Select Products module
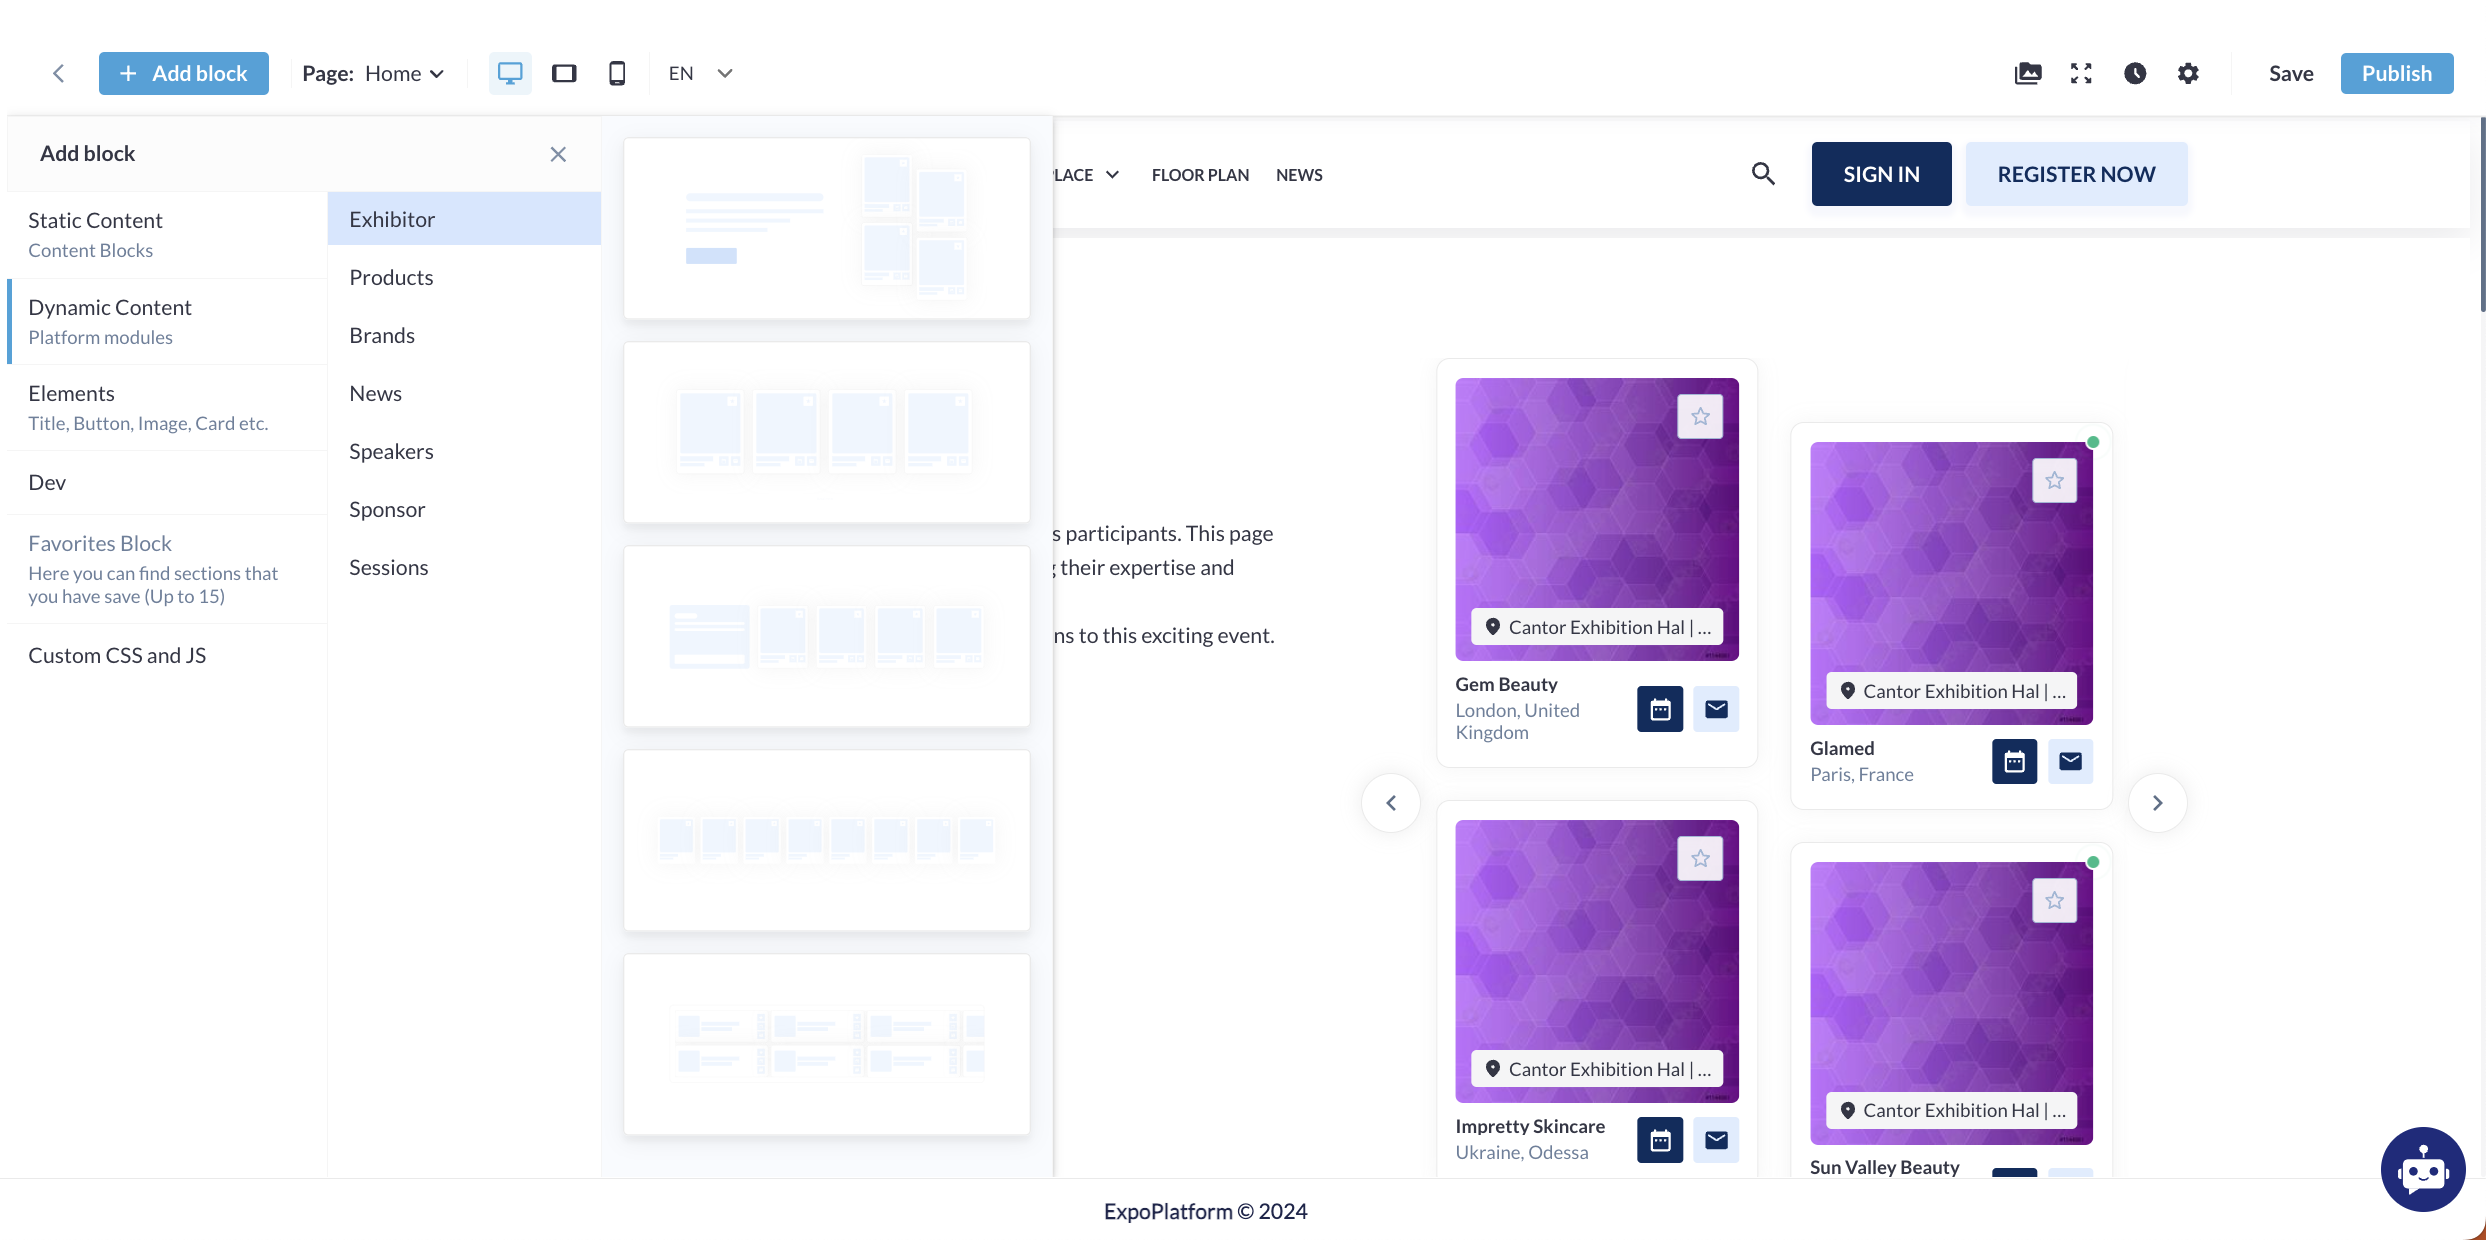2486x1240 pixels. pos(464,277)
